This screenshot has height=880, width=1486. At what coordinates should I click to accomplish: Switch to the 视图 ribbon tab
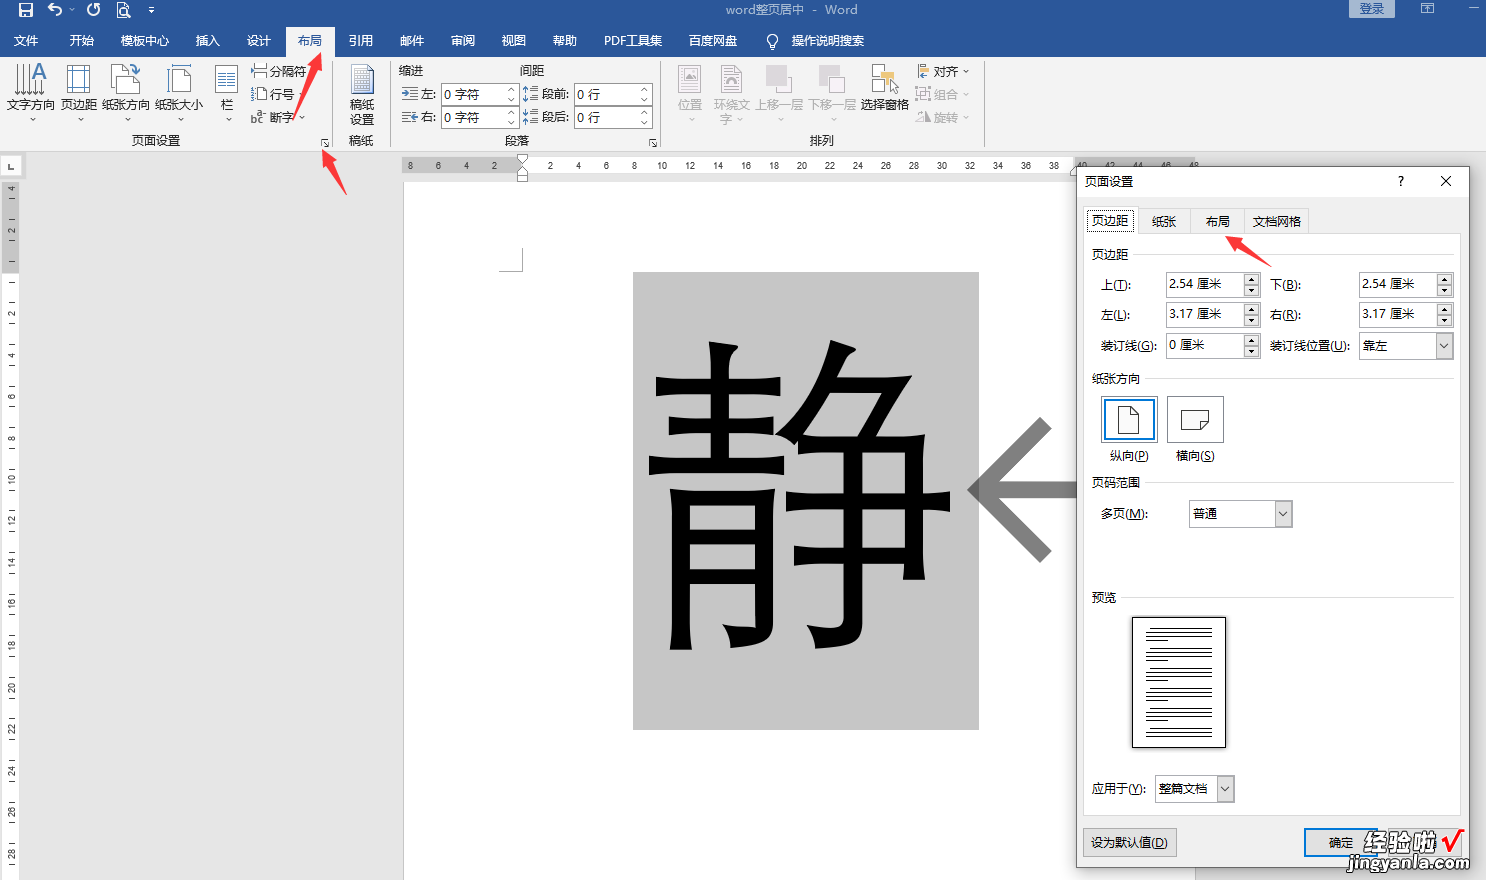pyautogui.click(x=514, y=40)
